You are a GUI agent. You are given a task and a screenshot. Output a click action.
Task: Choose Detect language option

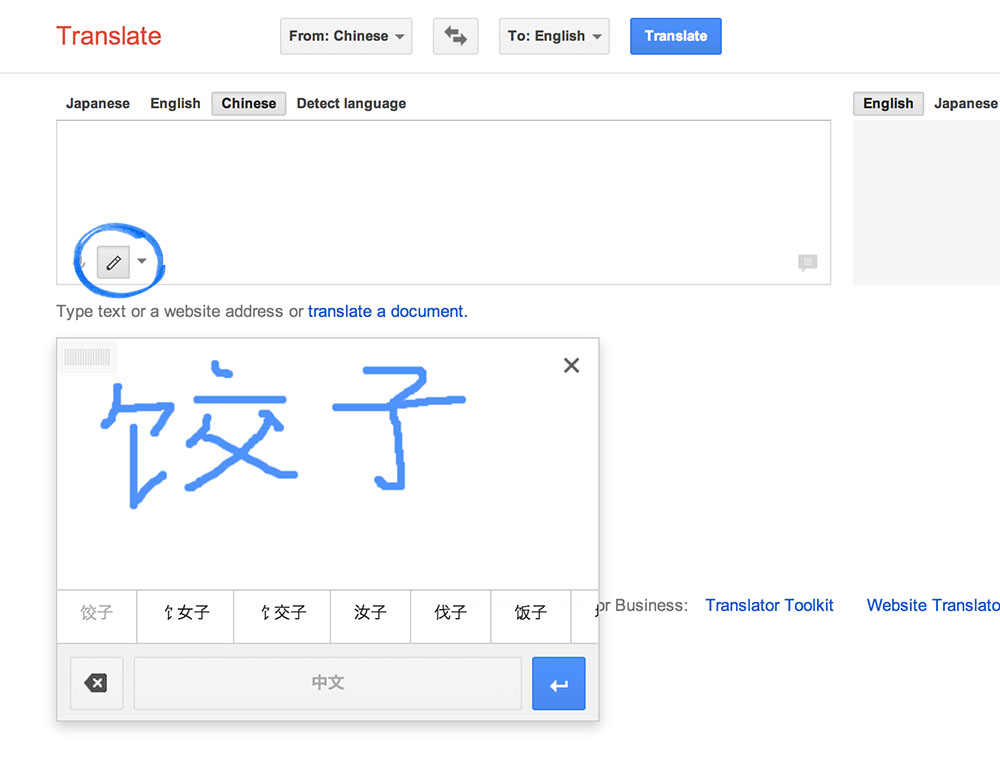coord(351,103)
